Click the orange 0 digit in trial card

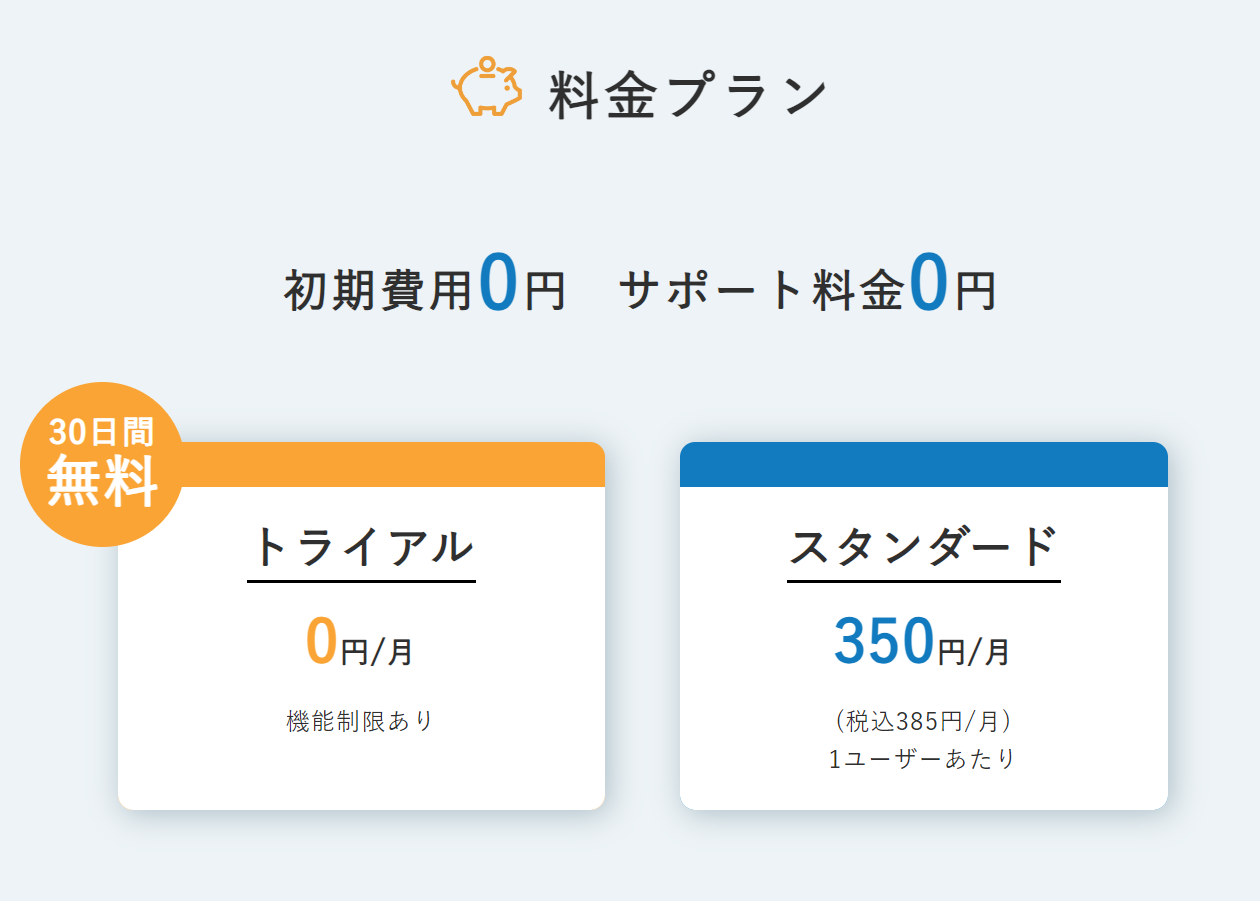[322, 641]
